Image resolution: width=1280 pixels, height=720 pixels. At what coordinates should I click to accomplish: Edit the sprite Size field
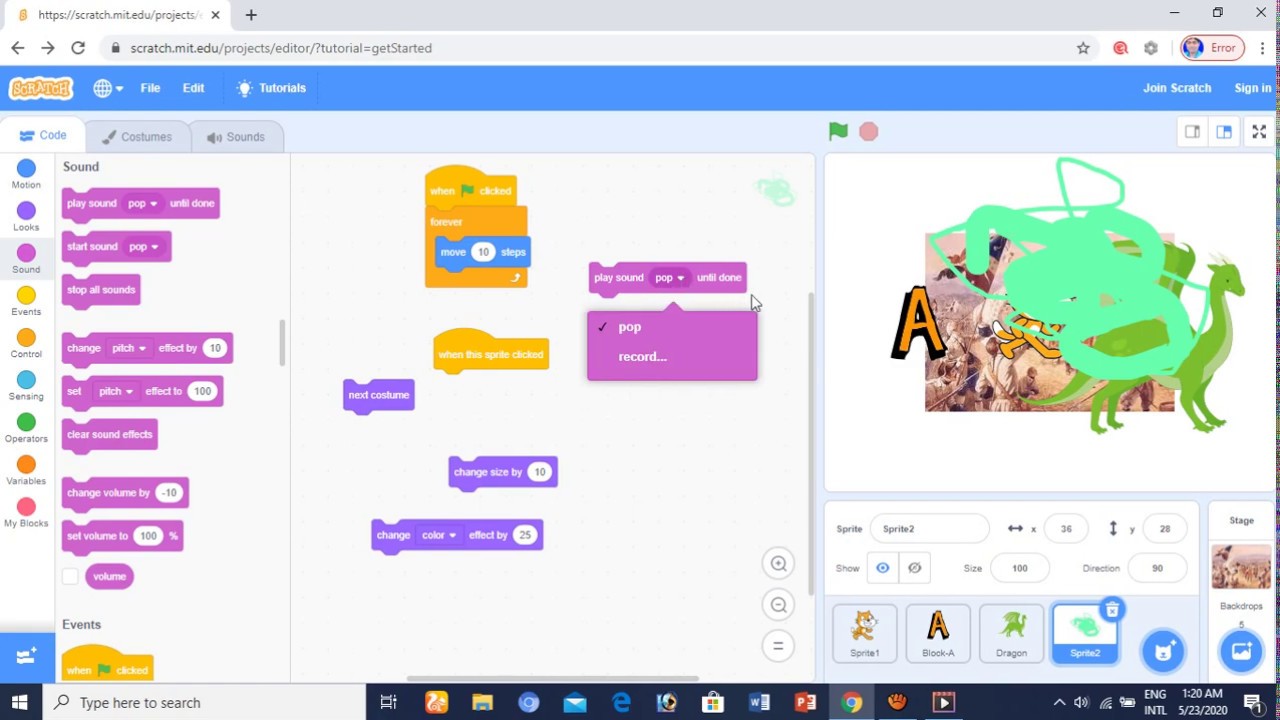click(x=1019, y=568)
